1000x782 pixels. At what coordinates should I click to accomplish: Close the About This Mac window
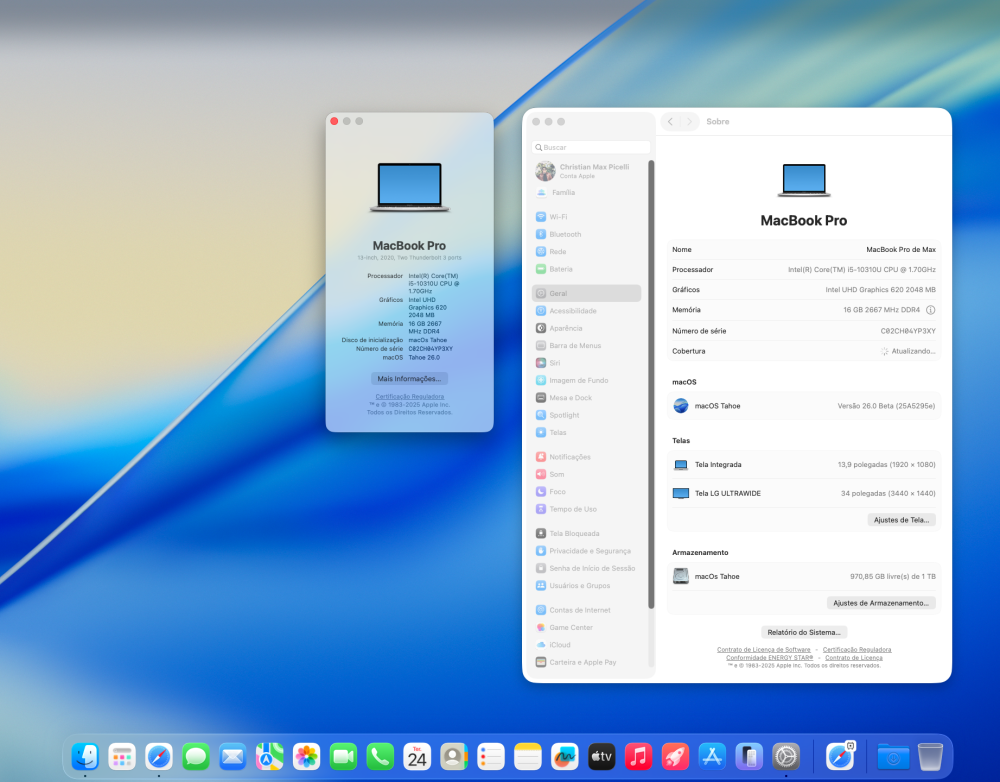[x=334, y=121]
